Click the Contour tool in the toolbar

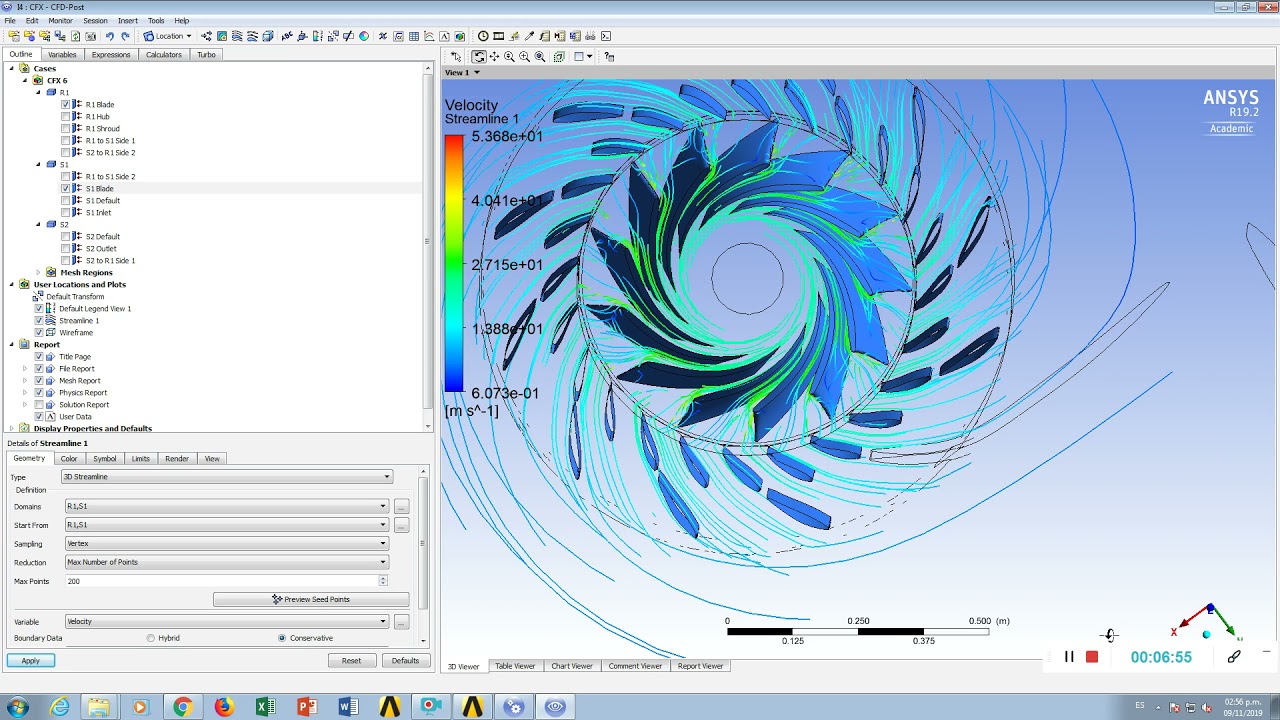point(222,36)
